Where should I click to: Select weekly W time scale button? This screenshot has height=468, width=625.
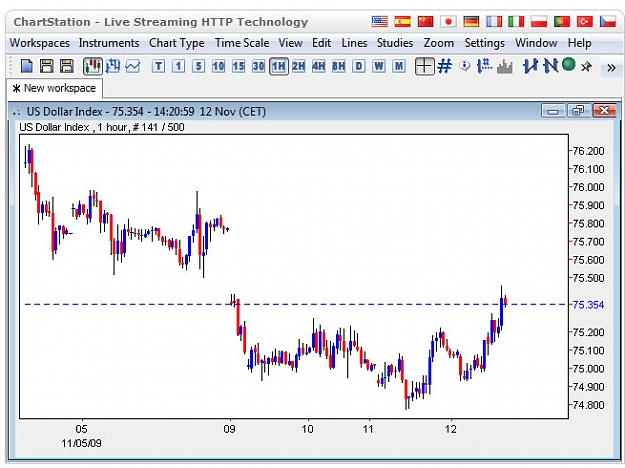pyautogui.click(x=379, y=66)
